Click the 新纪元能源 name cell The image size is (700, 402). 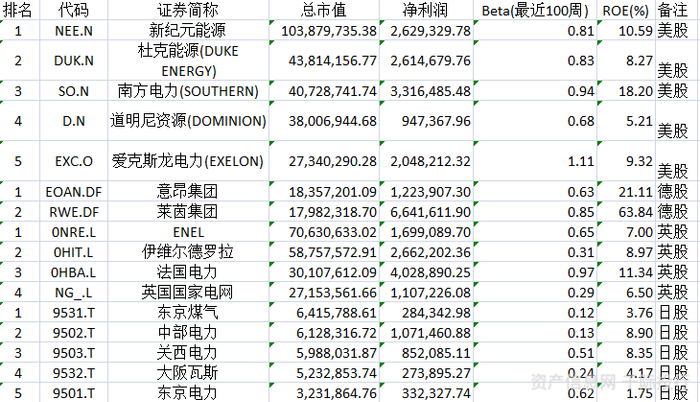(188, 30)
